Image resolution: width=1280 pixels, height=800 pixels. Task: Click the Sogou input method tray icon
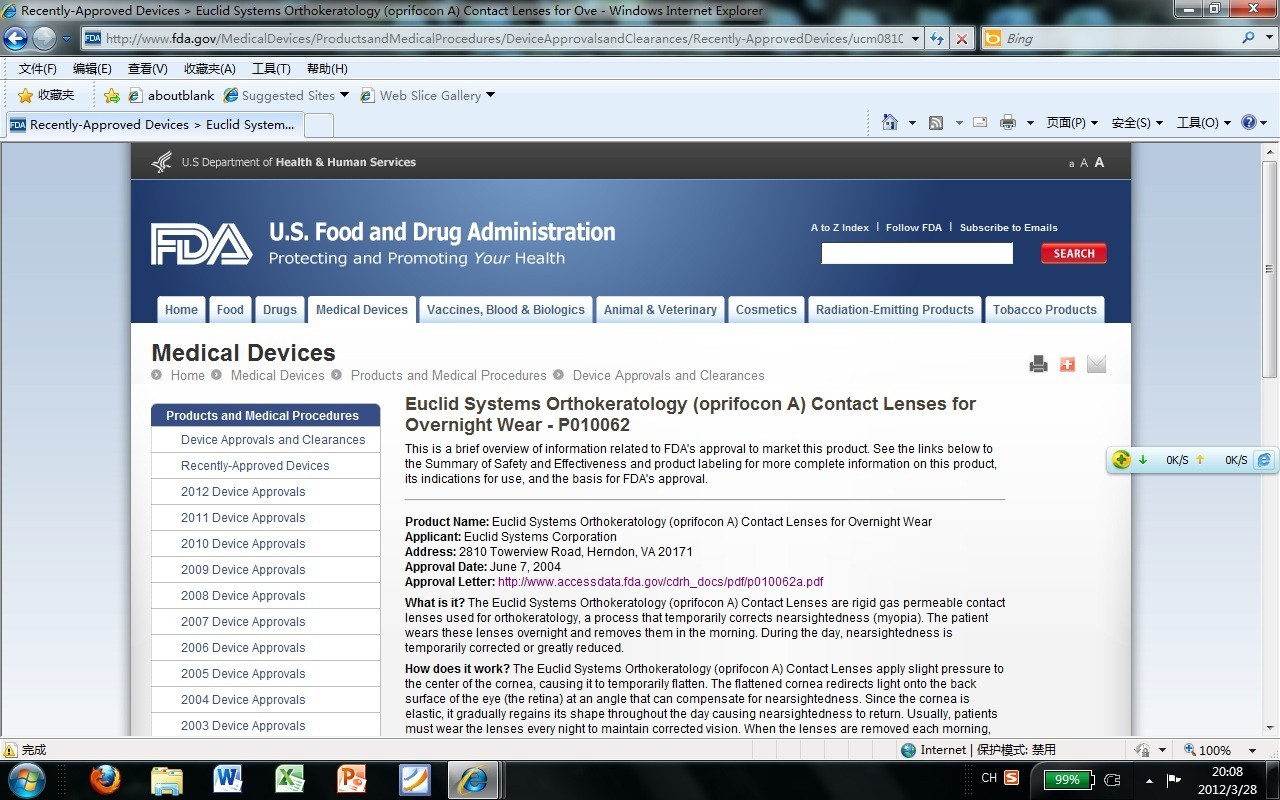tap(1011, 778)
